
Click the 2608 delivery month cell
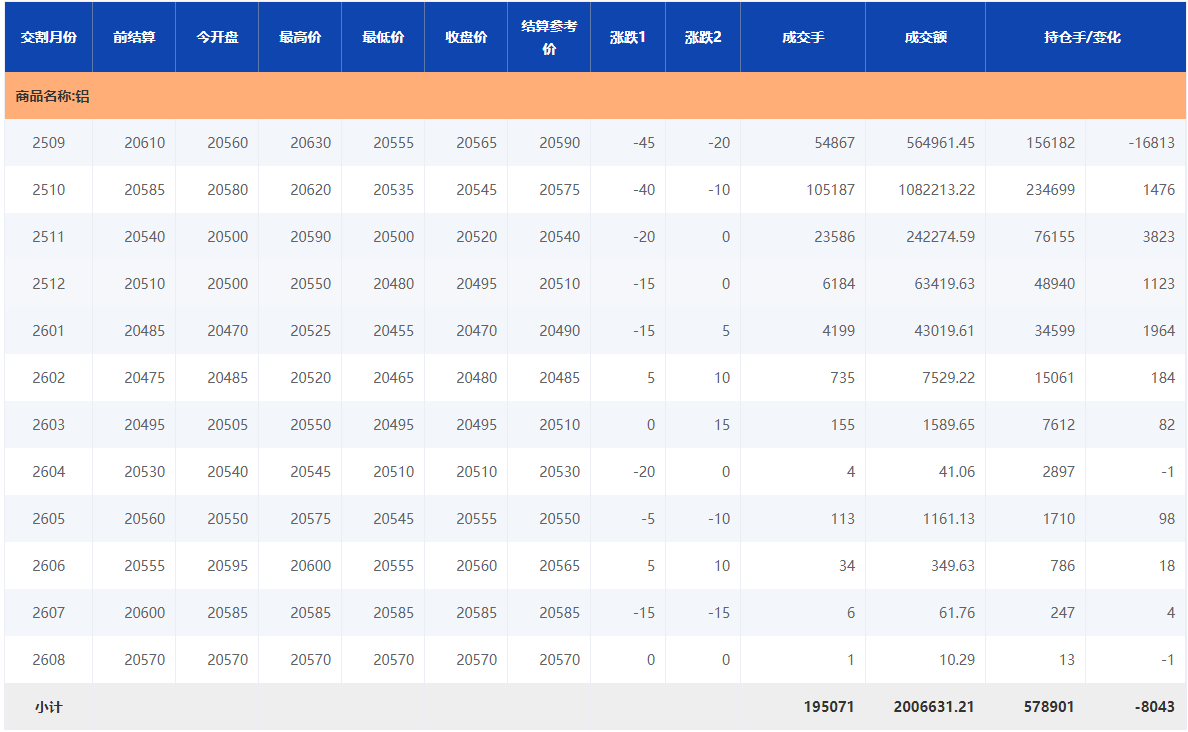tap(48, 660)
